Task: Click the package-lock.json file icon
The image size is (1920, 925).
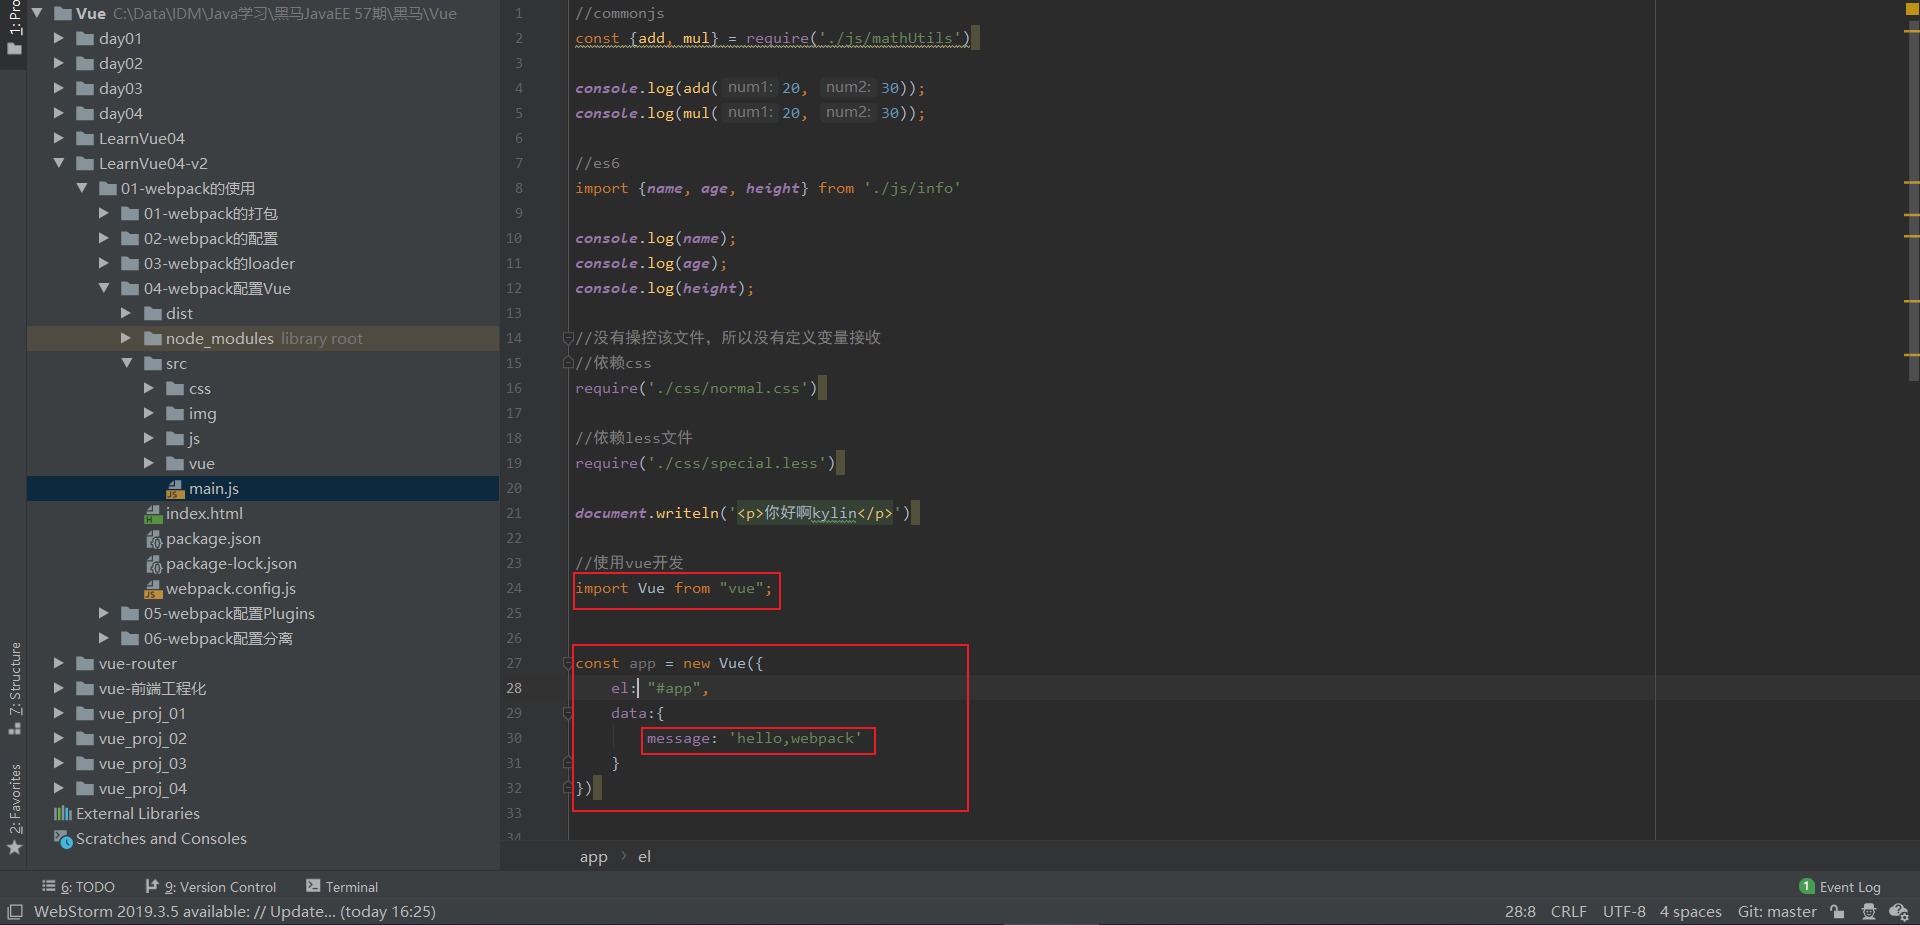Action: click(154, 564)
